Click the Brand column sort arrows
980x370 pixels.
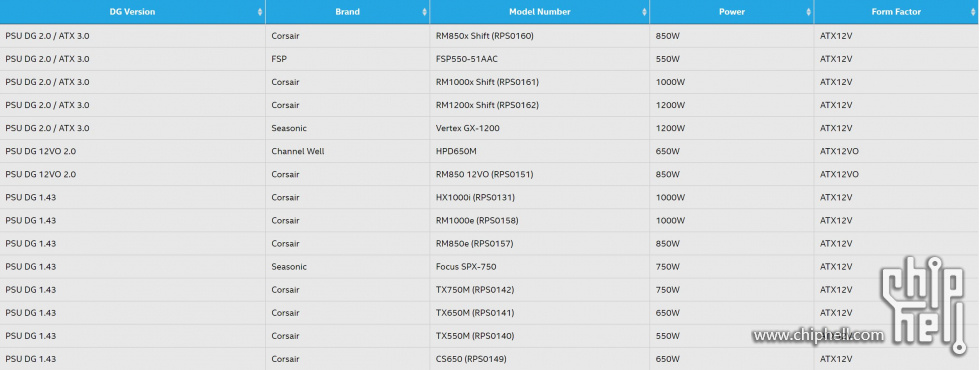pos(424,12)
